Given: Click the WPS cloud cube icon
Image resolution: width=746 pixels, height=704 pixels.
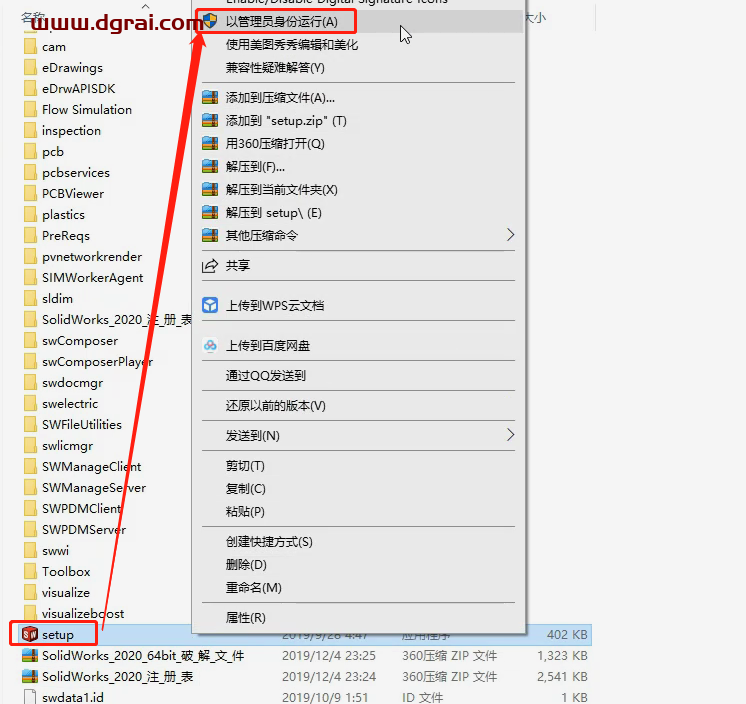Looking at the screenshot, I should coord(210,305).
